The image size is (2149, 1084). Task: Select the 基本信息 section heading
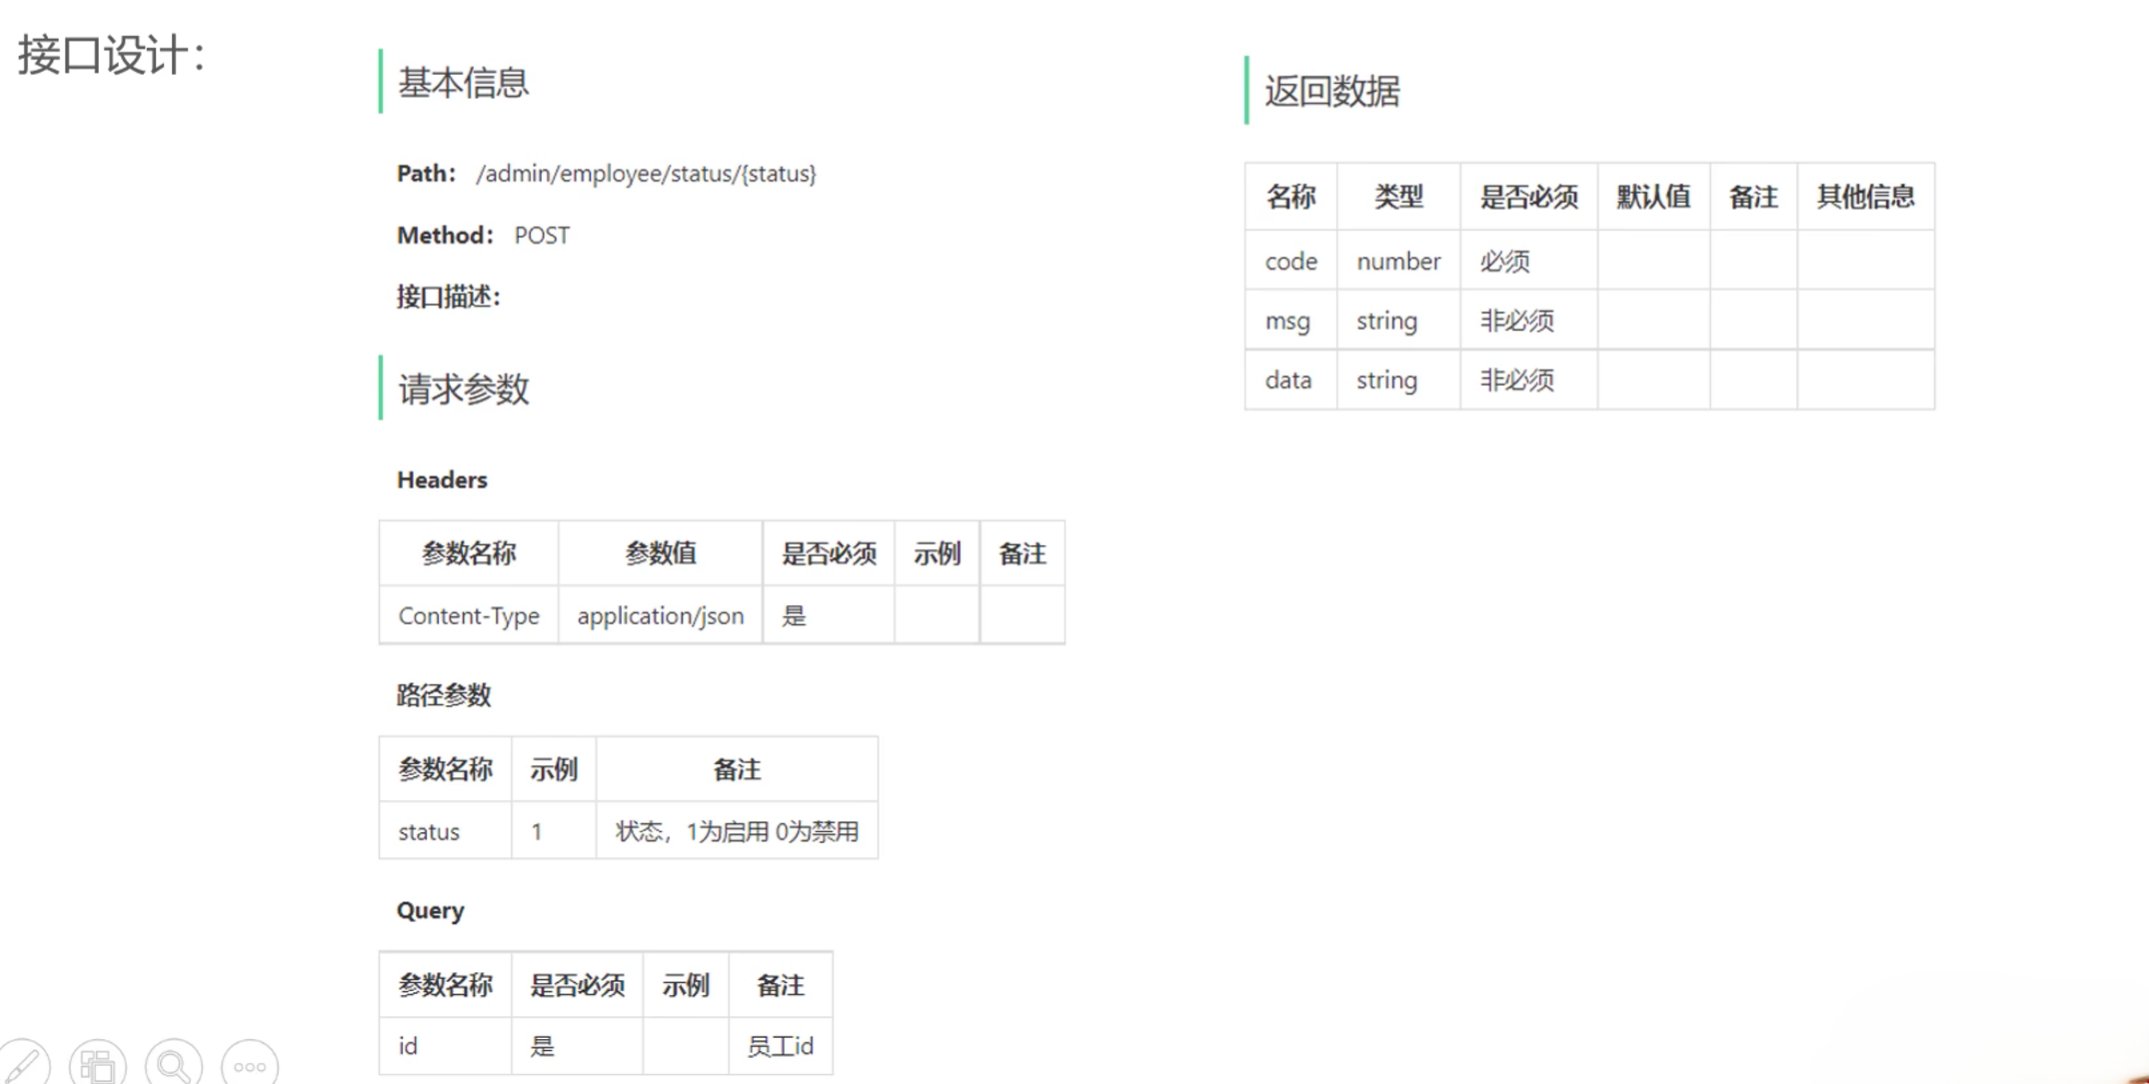tap(463, 83)
